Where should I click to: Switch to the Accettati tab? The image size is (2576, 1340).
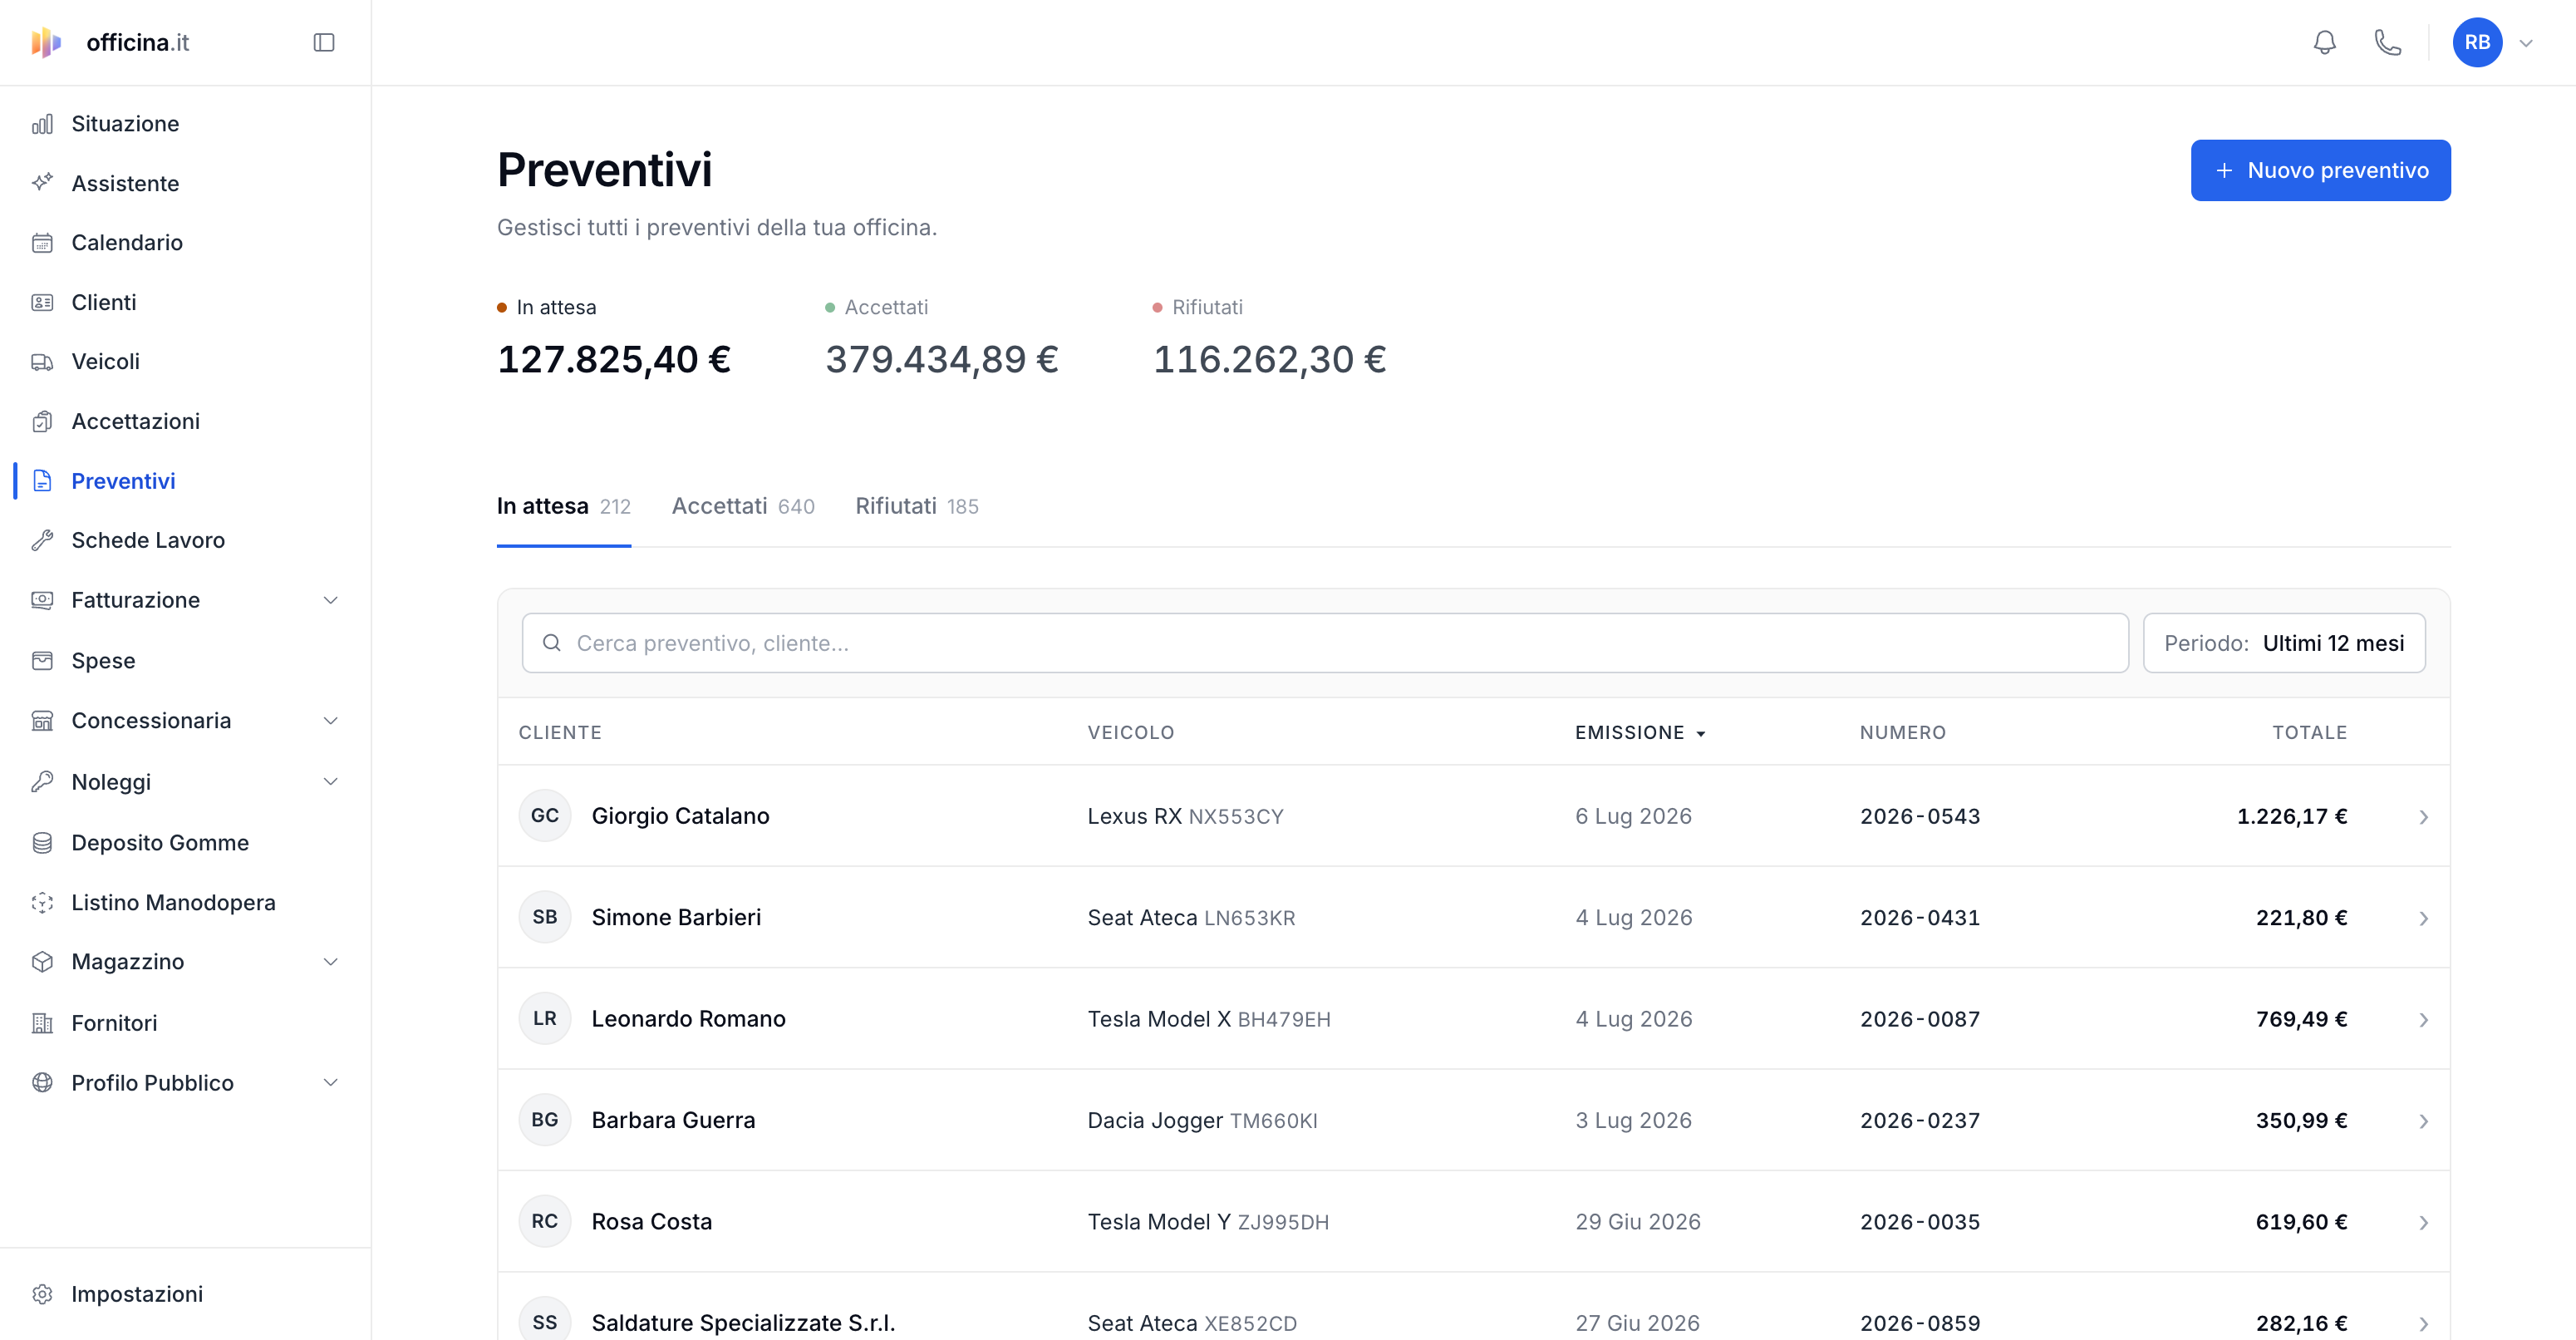pyautogui.click(x=743, y=506)
